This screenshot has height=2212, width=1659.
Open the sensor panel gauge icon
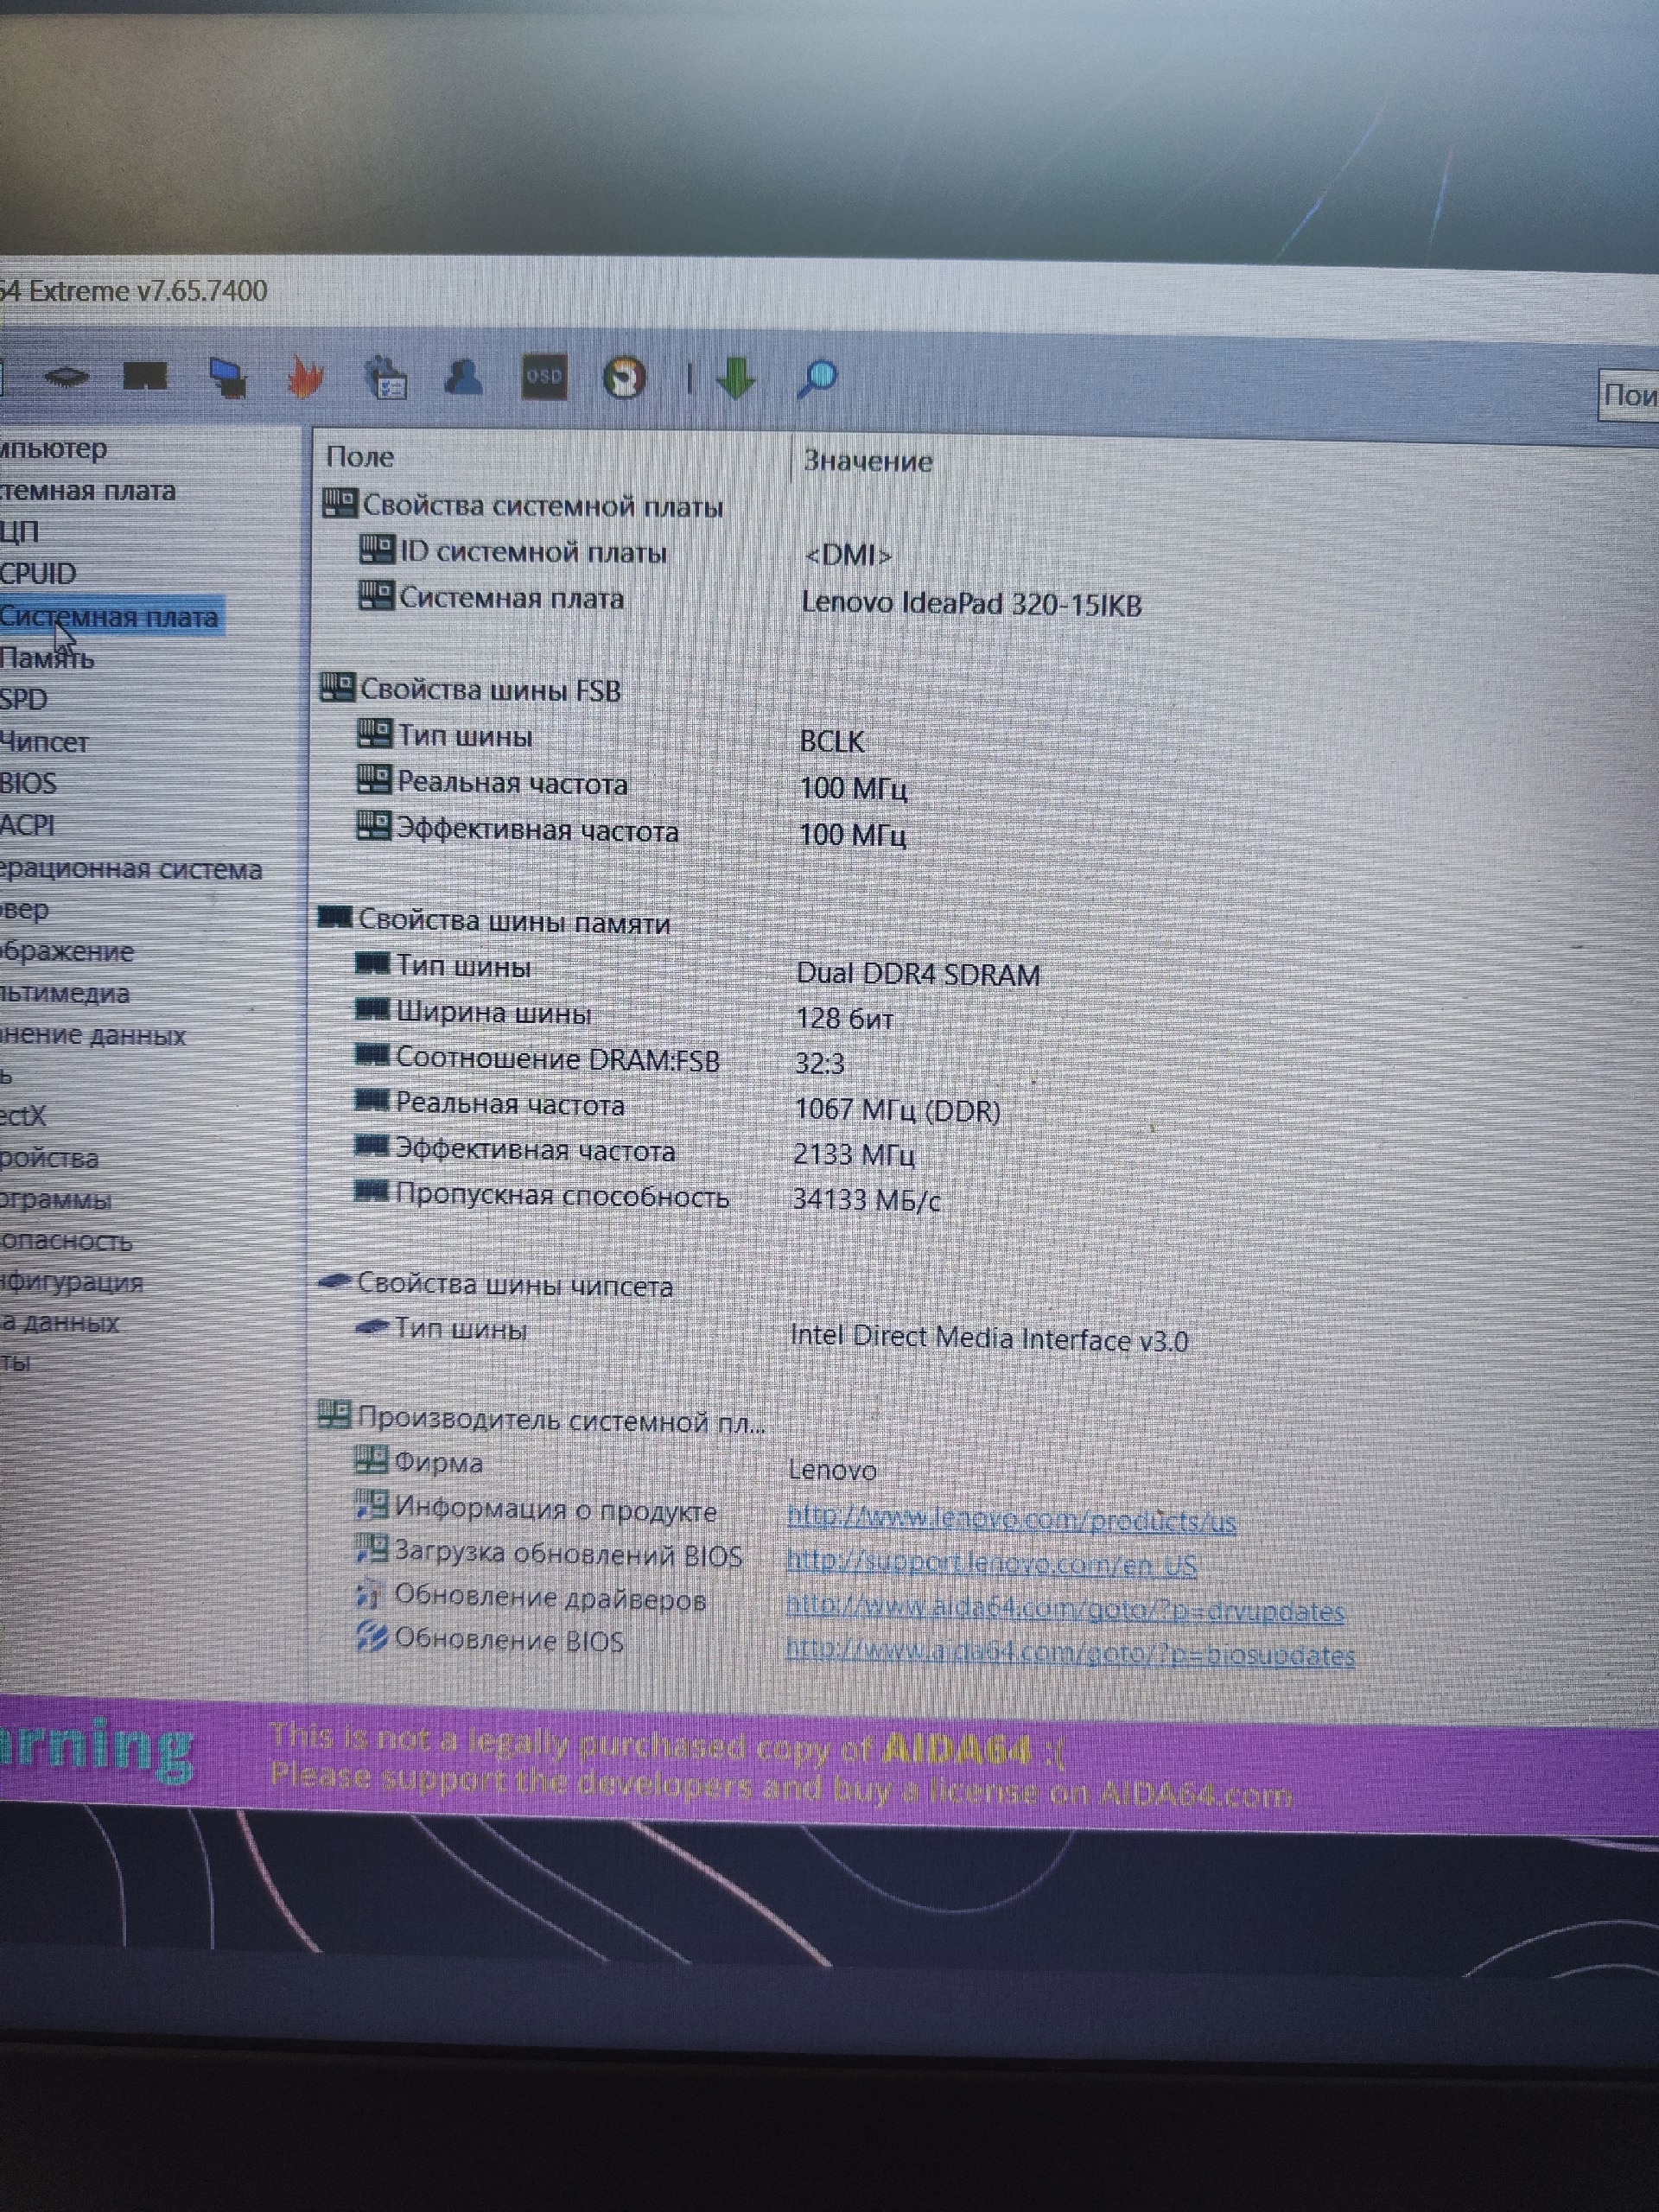625,378
